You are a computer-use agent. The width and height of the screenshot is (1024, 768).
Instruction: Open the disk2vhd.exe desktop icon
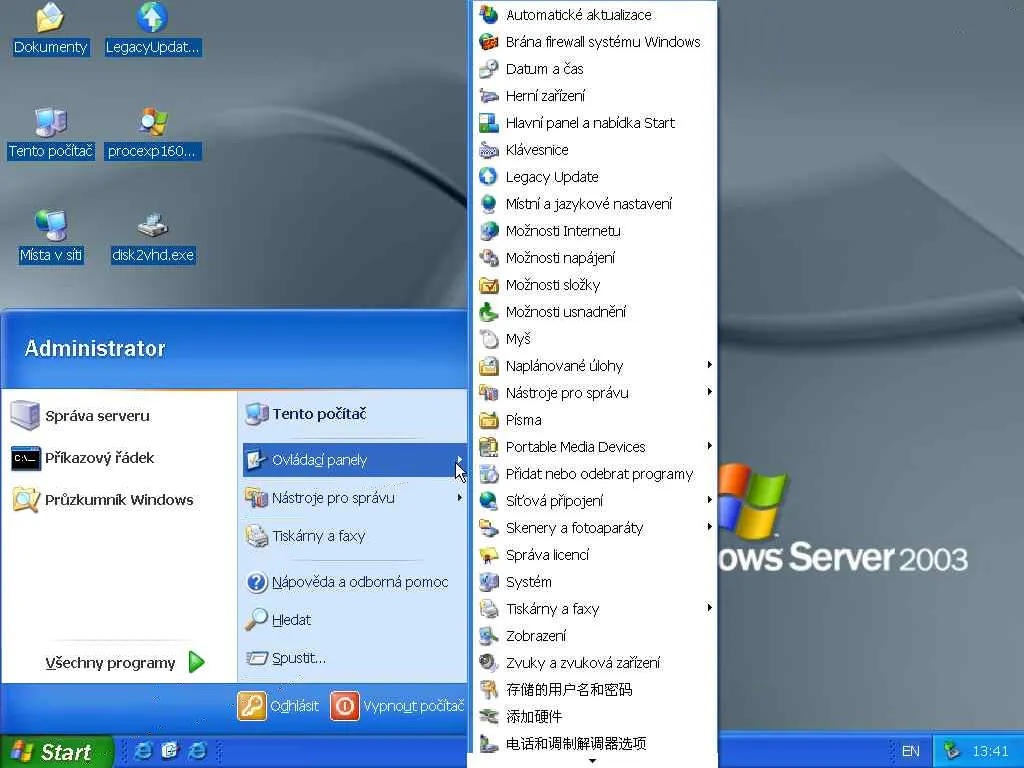click(152, 225)
